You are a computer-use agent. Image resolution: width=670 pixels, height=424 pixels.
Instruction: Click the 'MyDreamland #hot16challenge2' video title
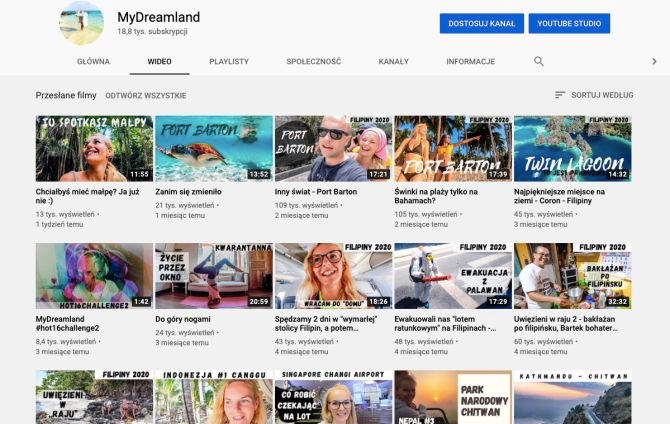click(67, 324)
